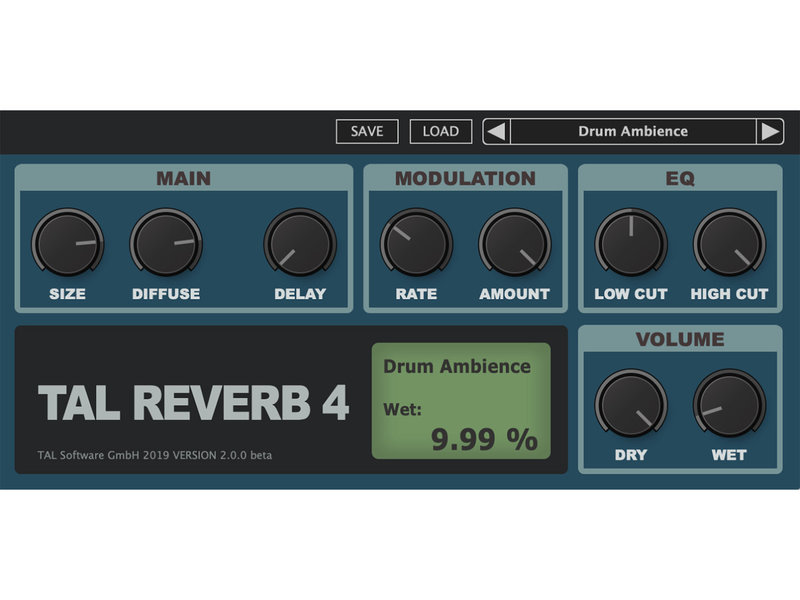This screenshot has width=800, height=600.
Task: Click the EQ section header
Action: [x=680, y=179]
